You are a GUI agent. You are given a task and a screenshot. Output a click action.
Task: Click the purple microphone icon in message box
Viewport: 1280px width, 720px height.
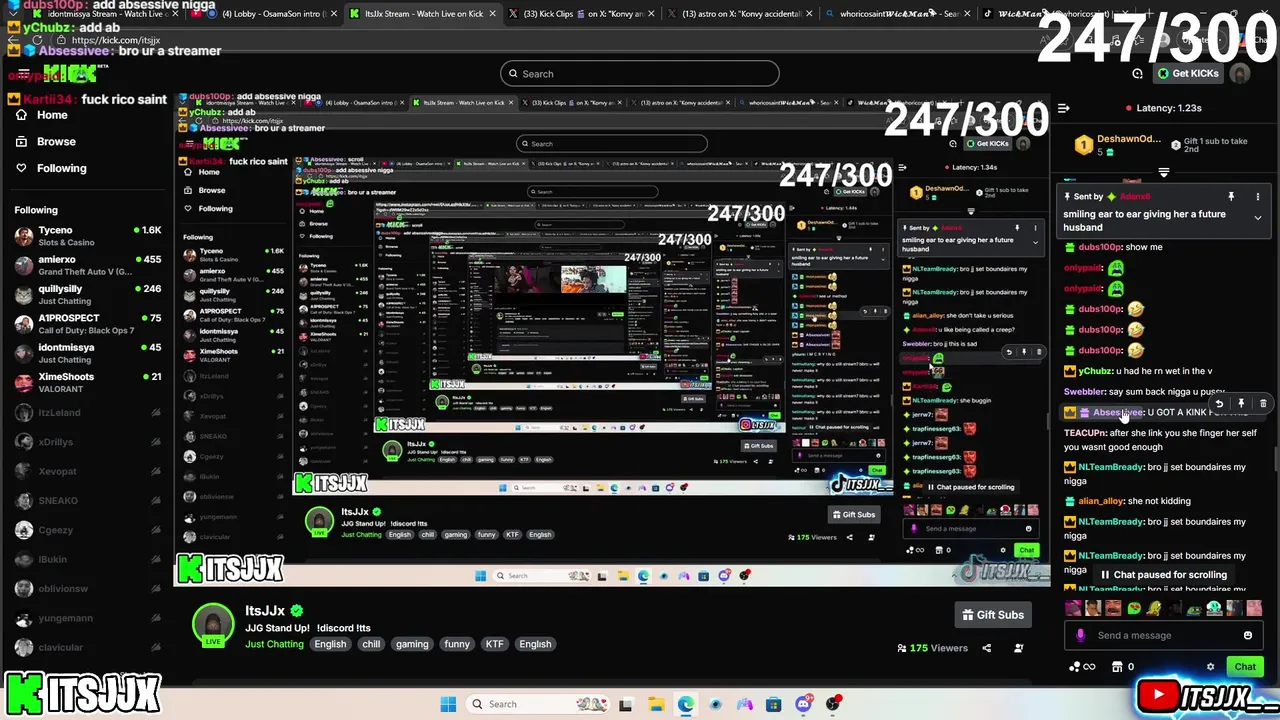click(1080, 636)
